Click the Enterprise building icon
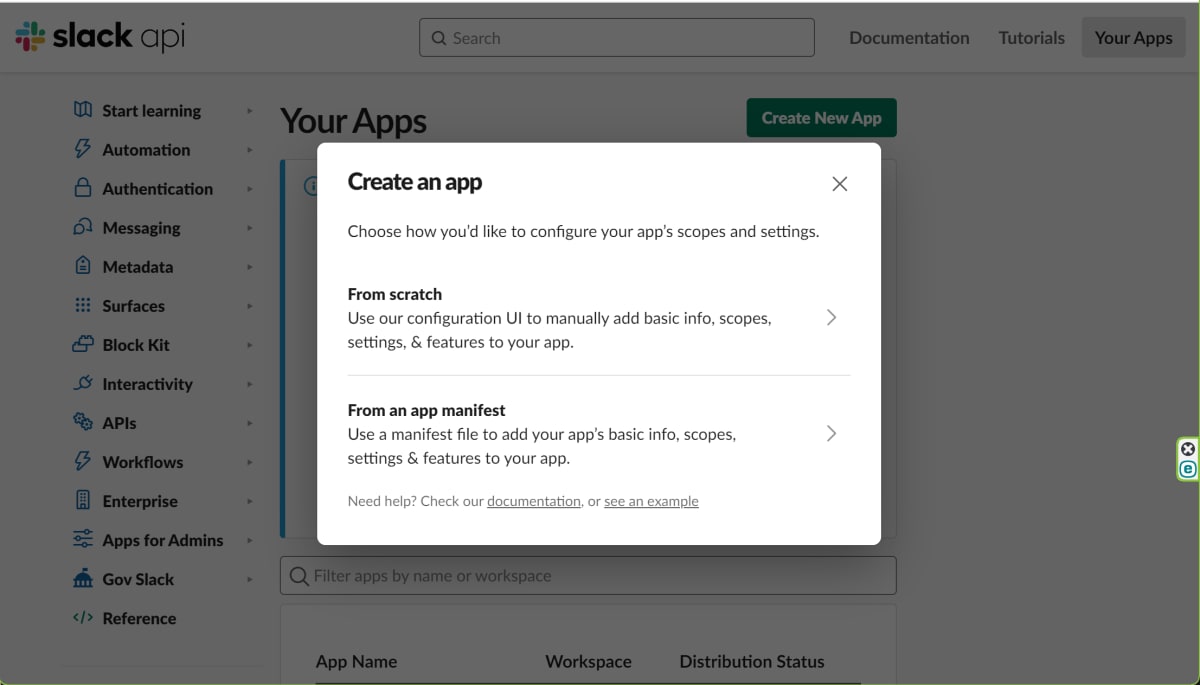Image resolution: width=1200 pixels, height=685 pixels. 83,500
